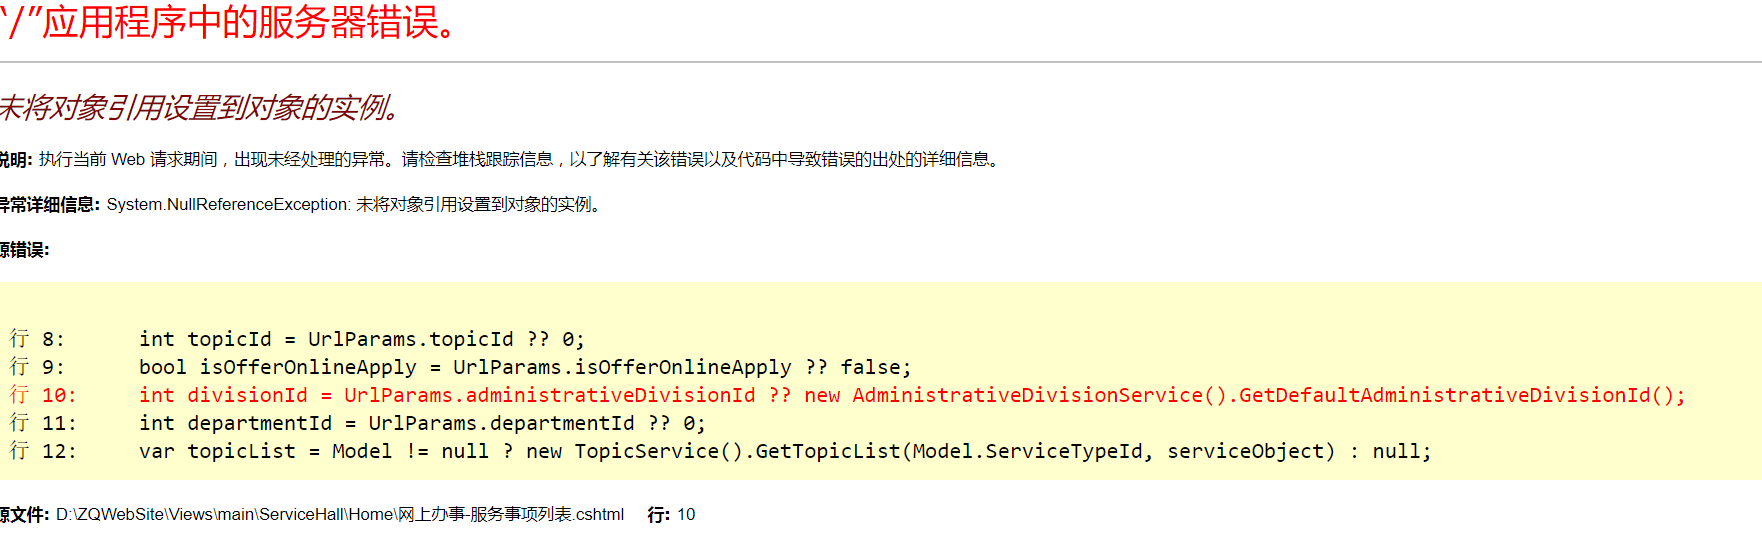Click the unhandled exception description sentence
1762x545 pixels.
tap(520, 159)
